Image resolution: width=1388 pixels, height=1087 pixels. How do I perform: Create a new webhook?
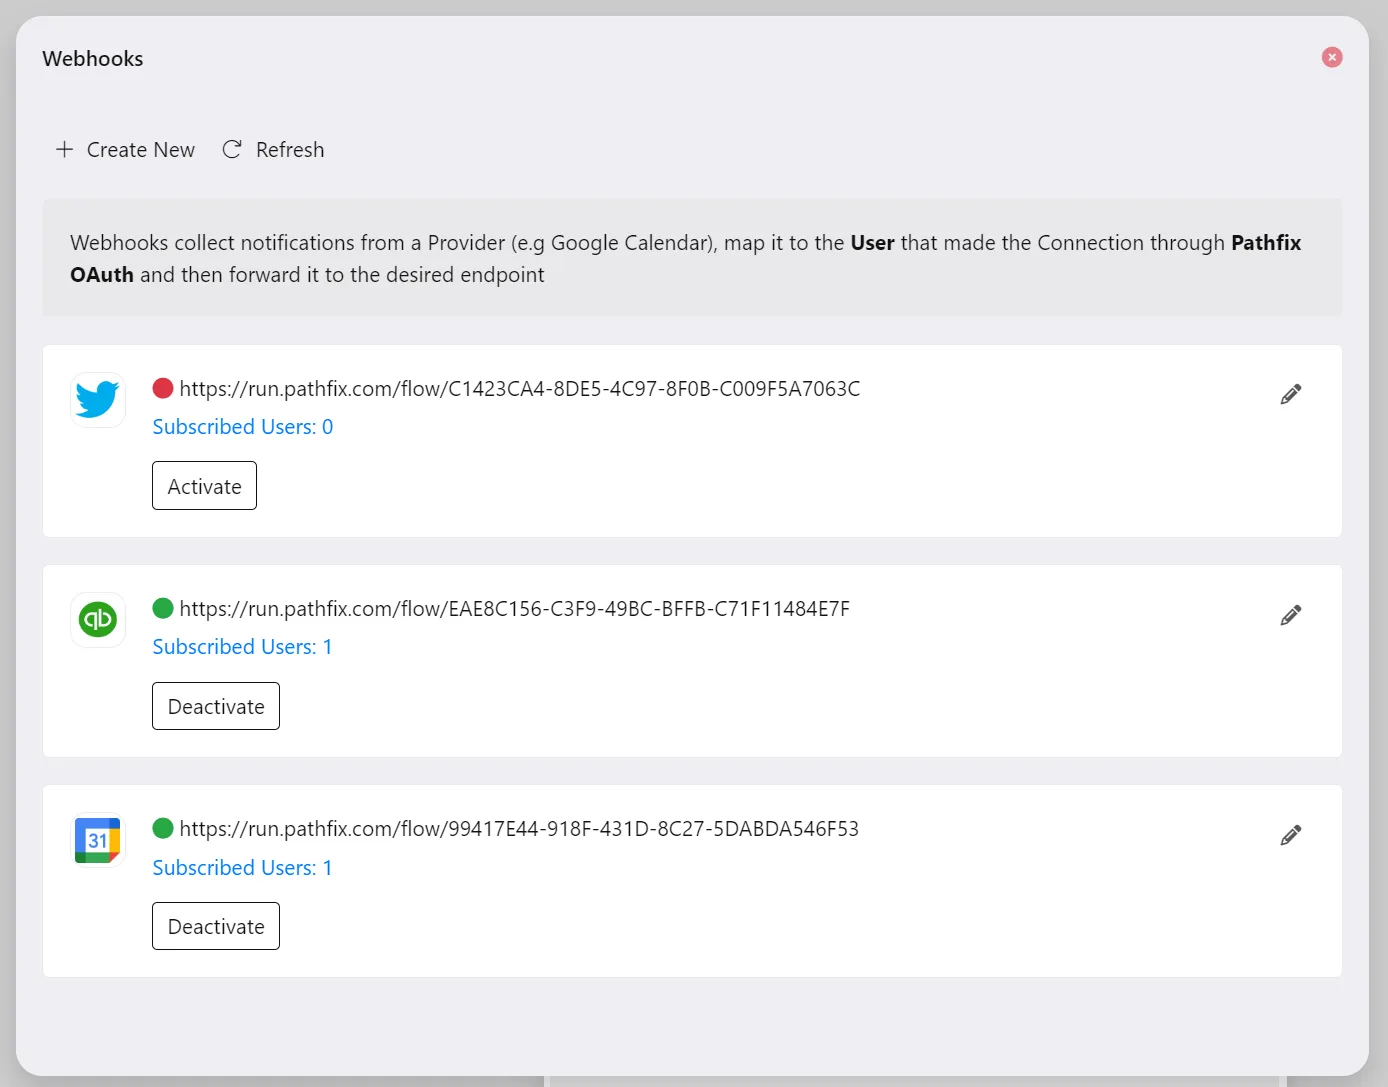pyautogui.click(x=125, y=149)
